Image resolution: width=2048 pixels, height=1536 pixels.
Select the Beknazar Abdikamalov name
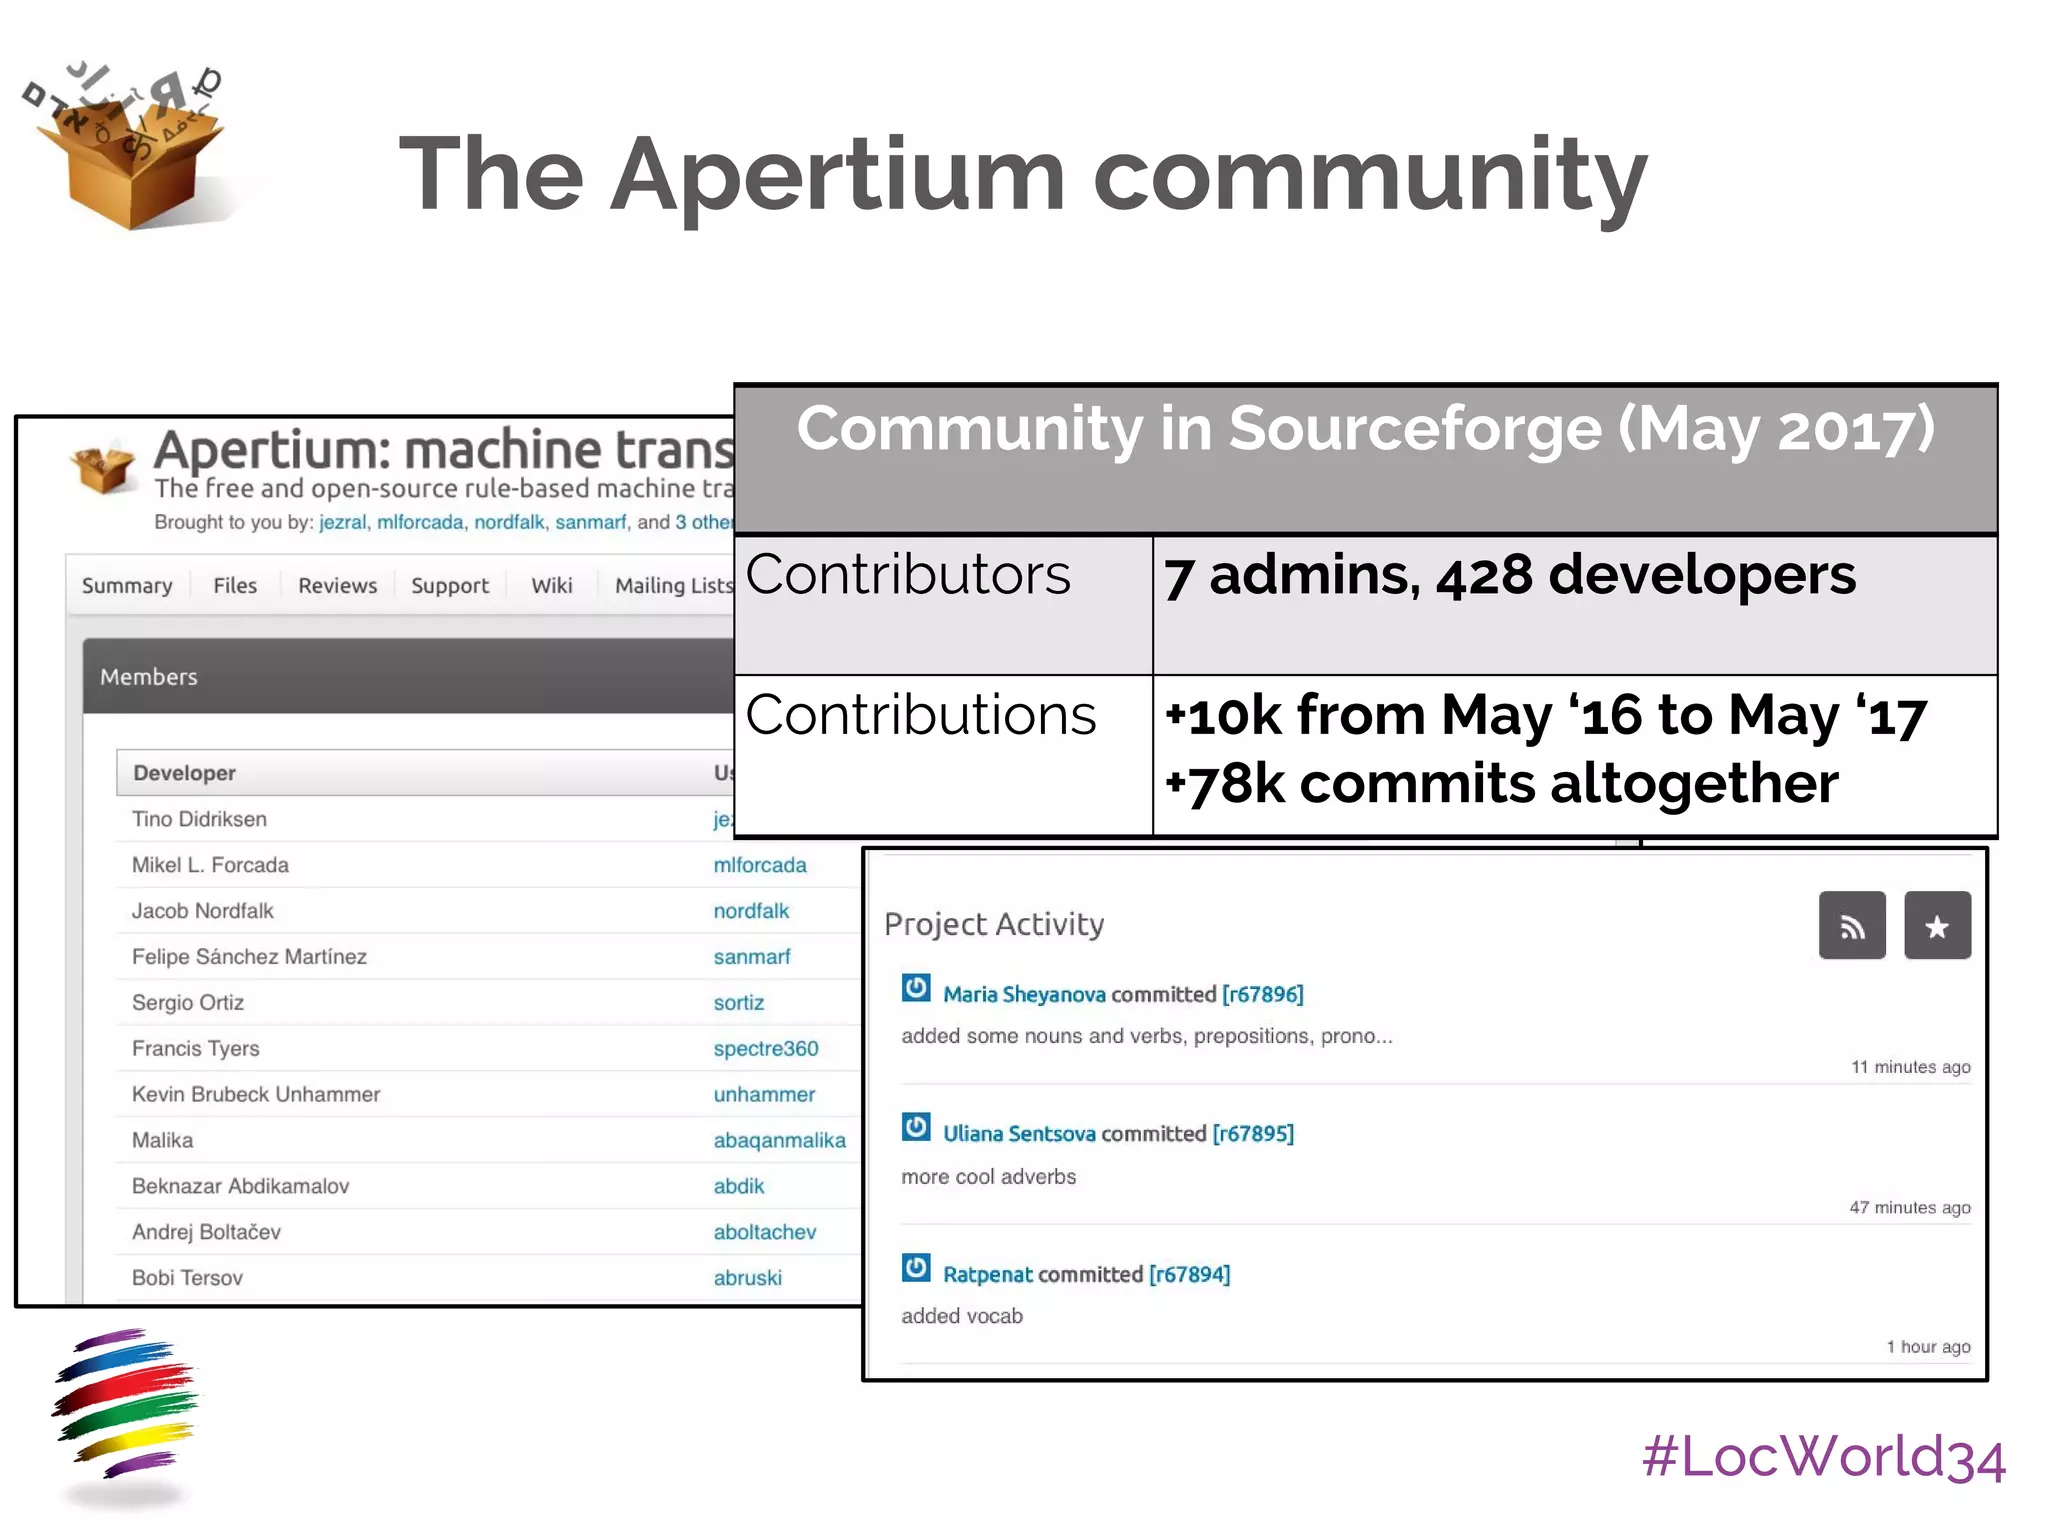point(240,1187)
